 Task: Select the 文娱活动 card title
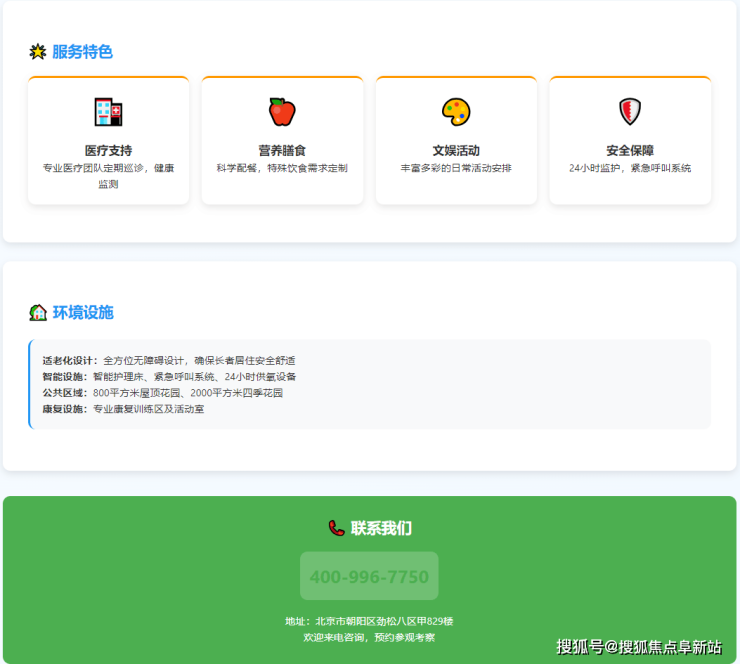pos(456,150)
